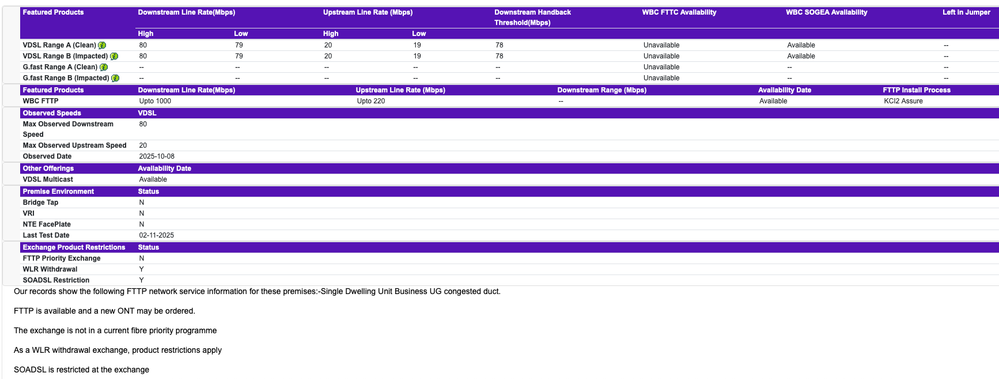Click 'SOADSL is restricted at the exchange' sentence

(x=82, y=370)
